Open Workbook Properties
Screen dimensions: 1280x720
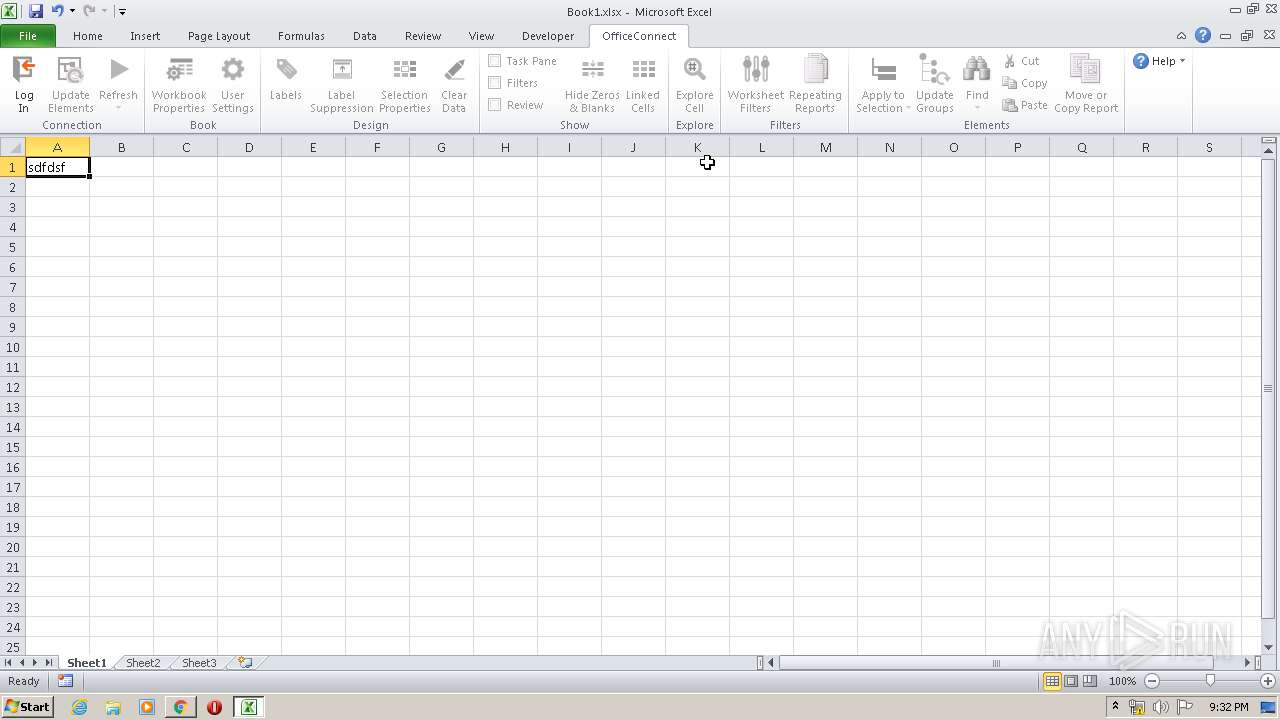179,85
